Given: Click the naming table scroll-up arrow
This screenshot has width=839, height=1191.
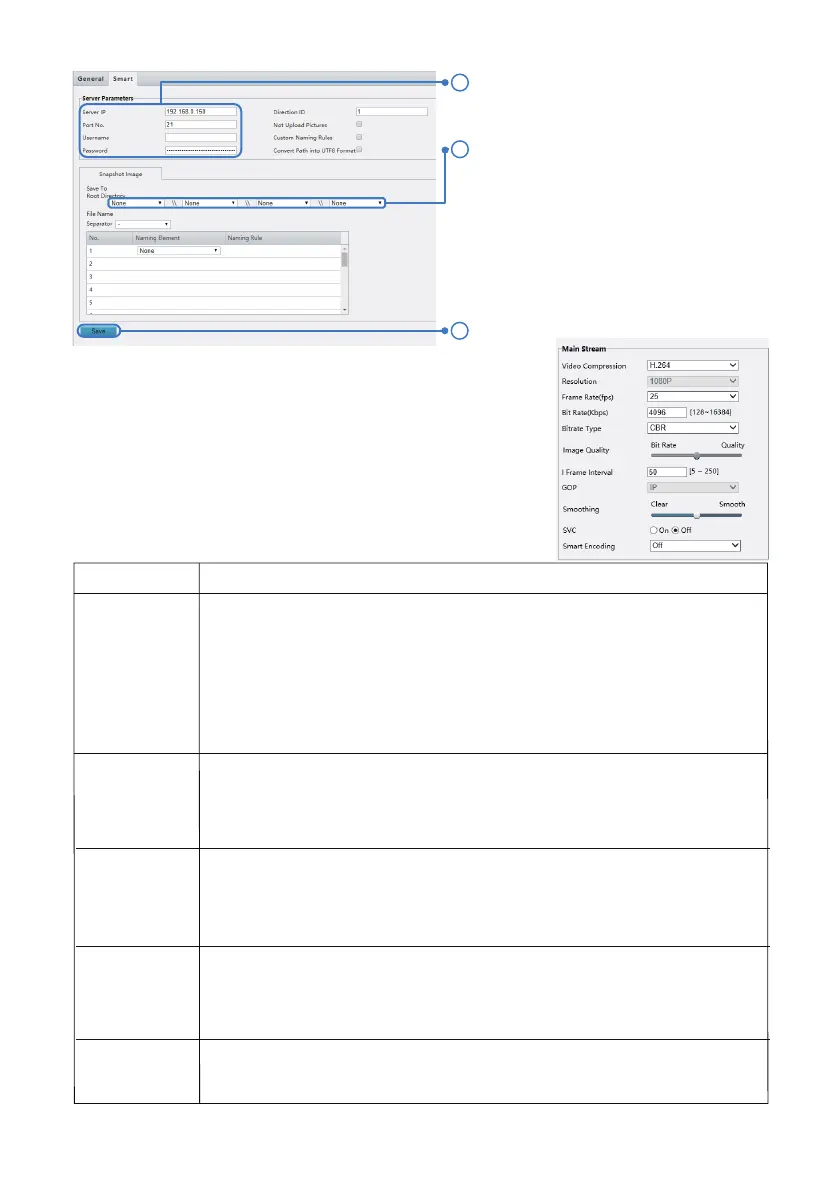Looking at the screenshot, I should pyautogui.click(x=345, y=248).
